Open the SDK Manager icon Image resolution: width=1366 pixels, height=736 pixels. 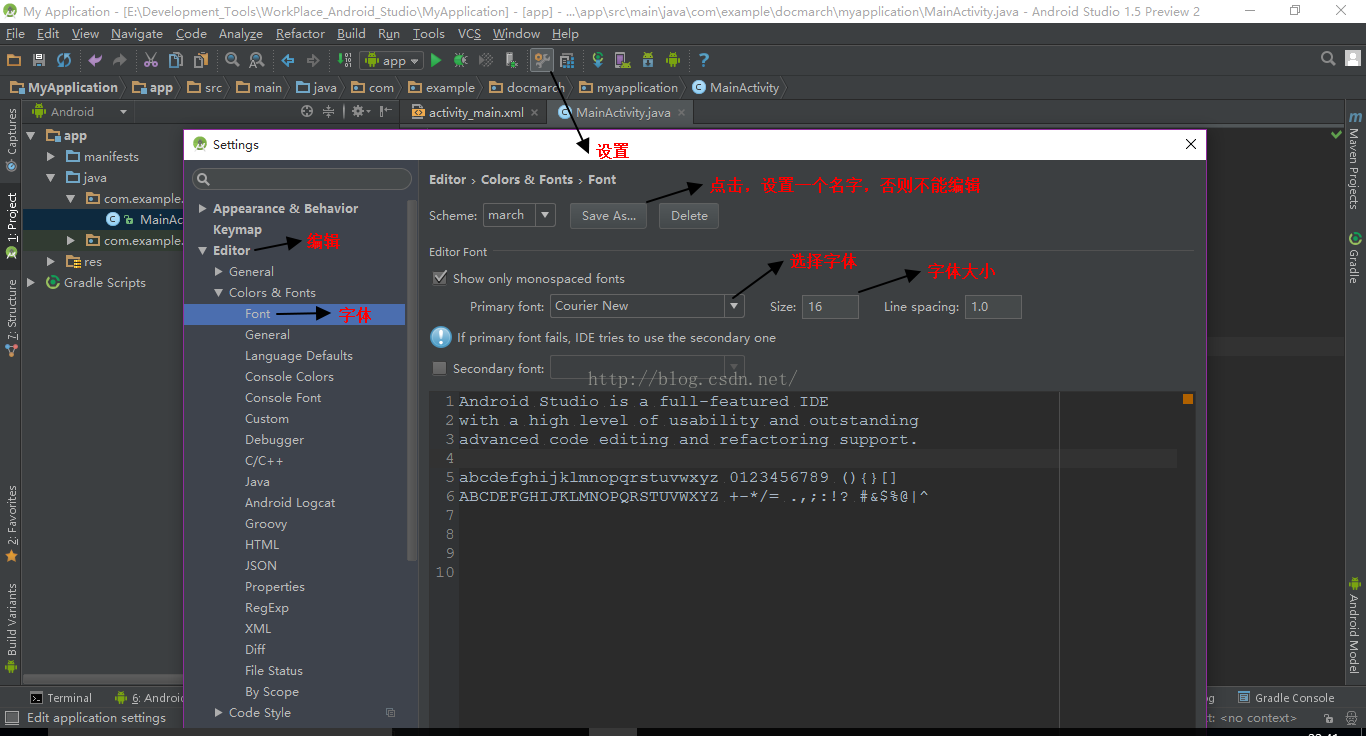point(648,60)
